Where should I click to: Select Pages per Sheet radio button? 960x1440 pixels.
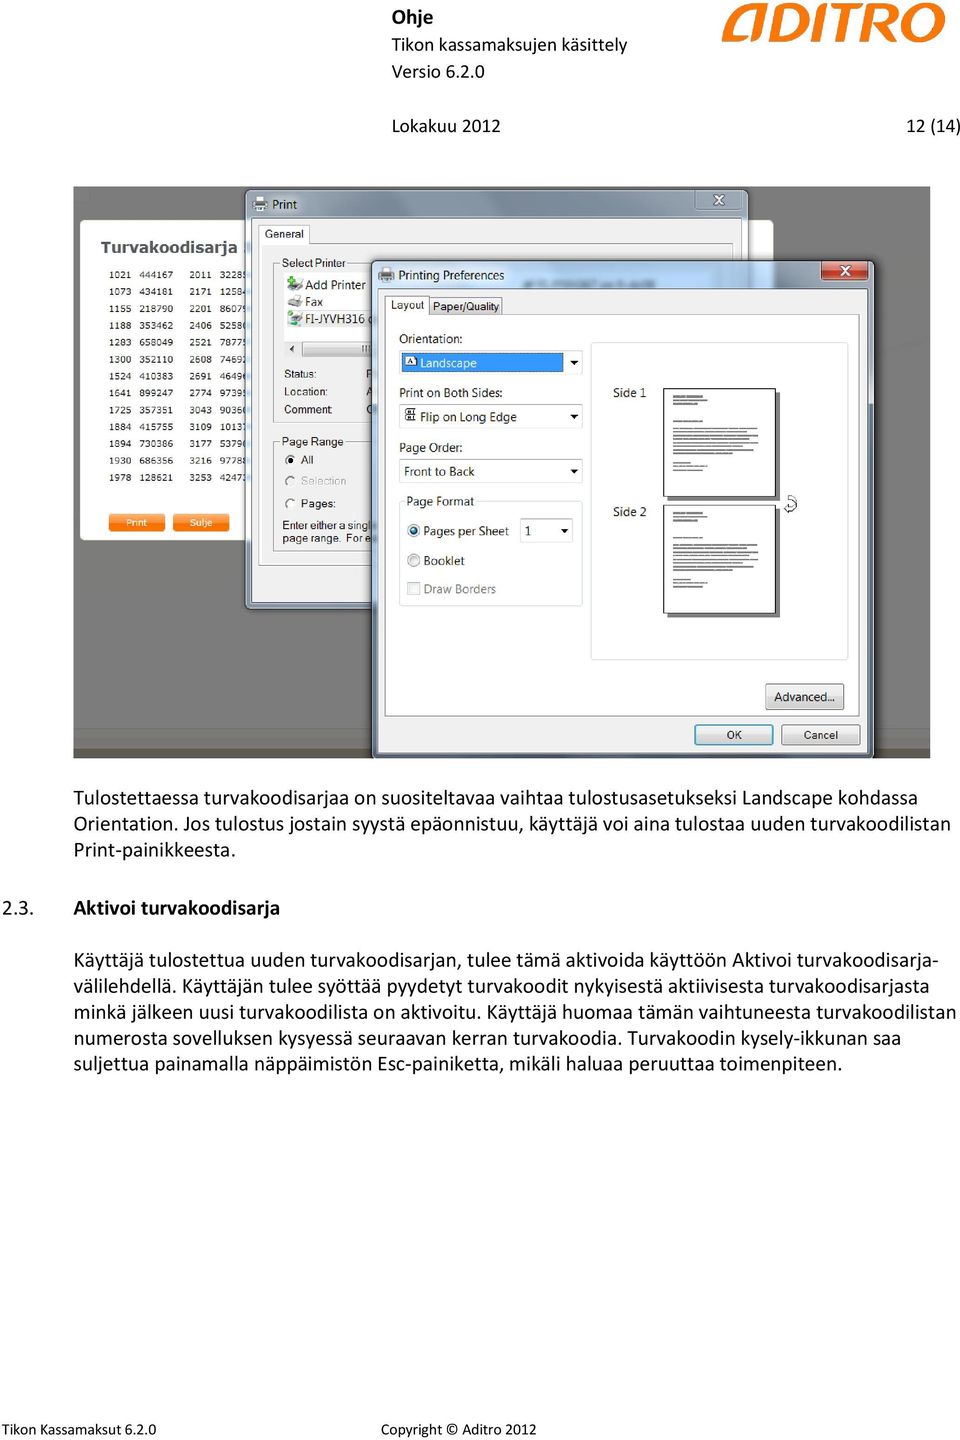(413, 531)
